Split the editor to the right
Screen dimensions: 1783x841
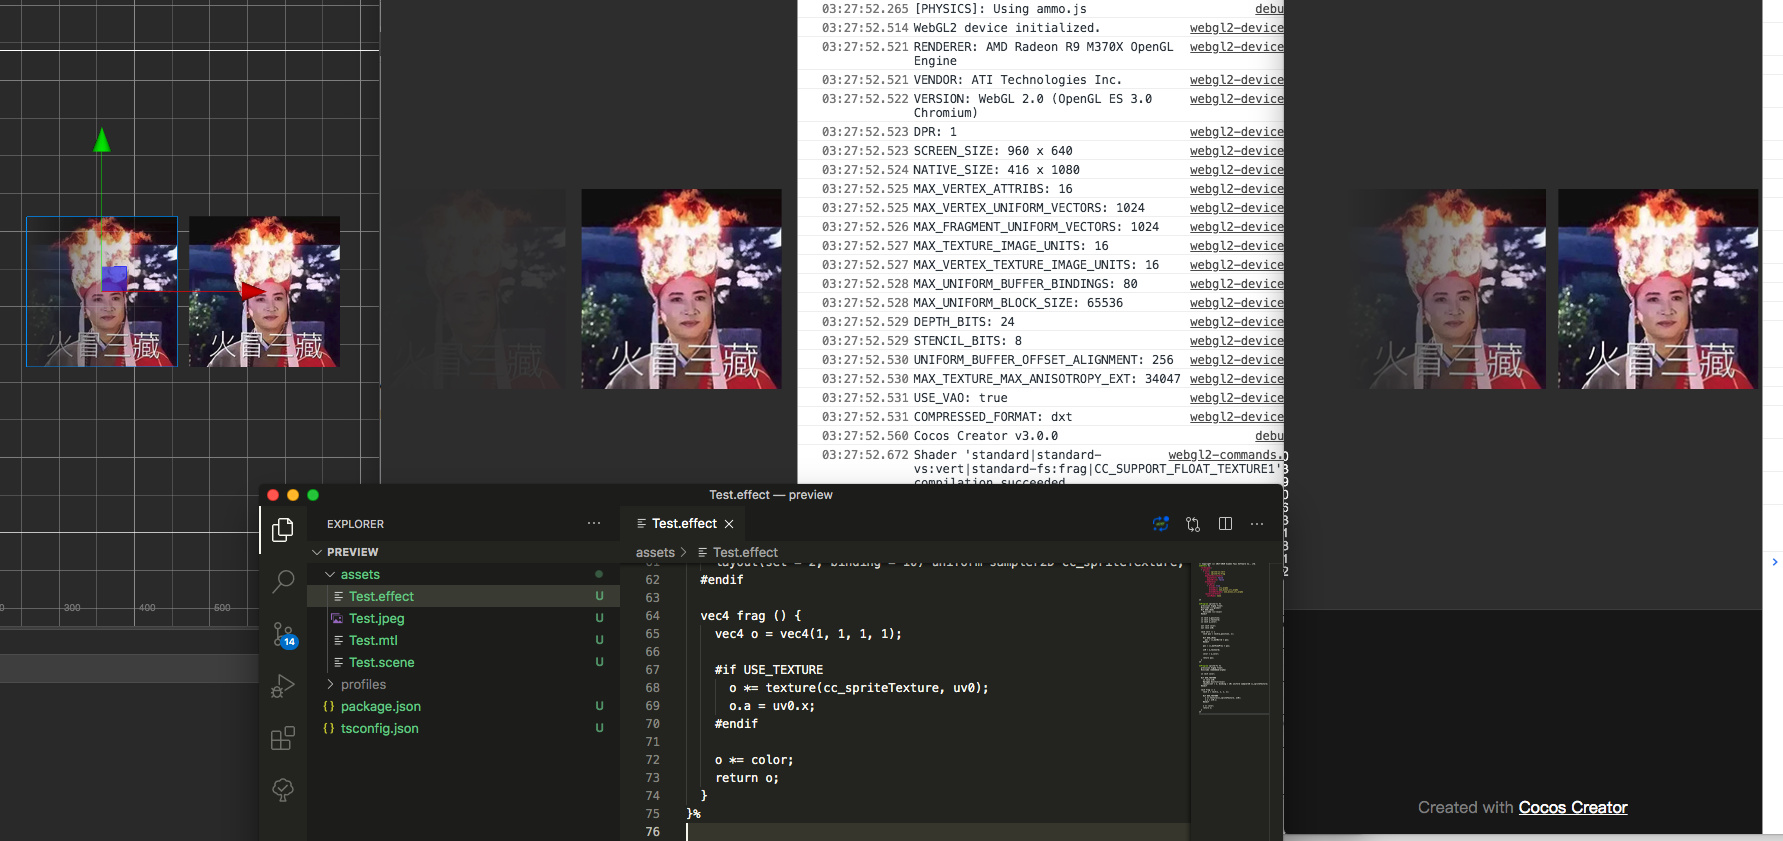click(1225, 523)
